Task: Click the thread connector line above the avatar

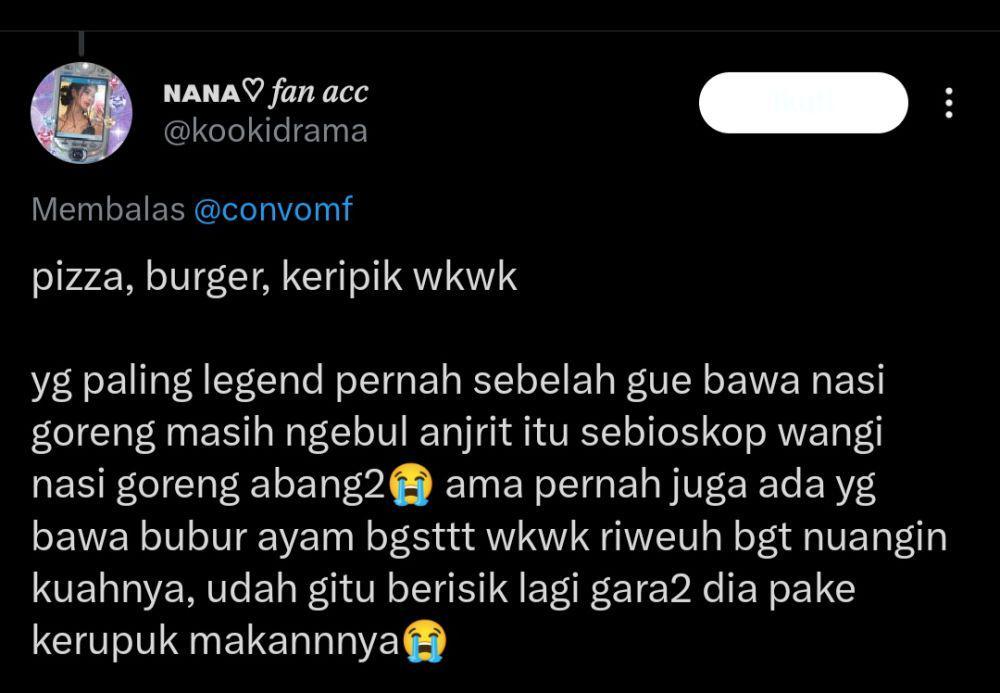Action: tap(82, 44)
